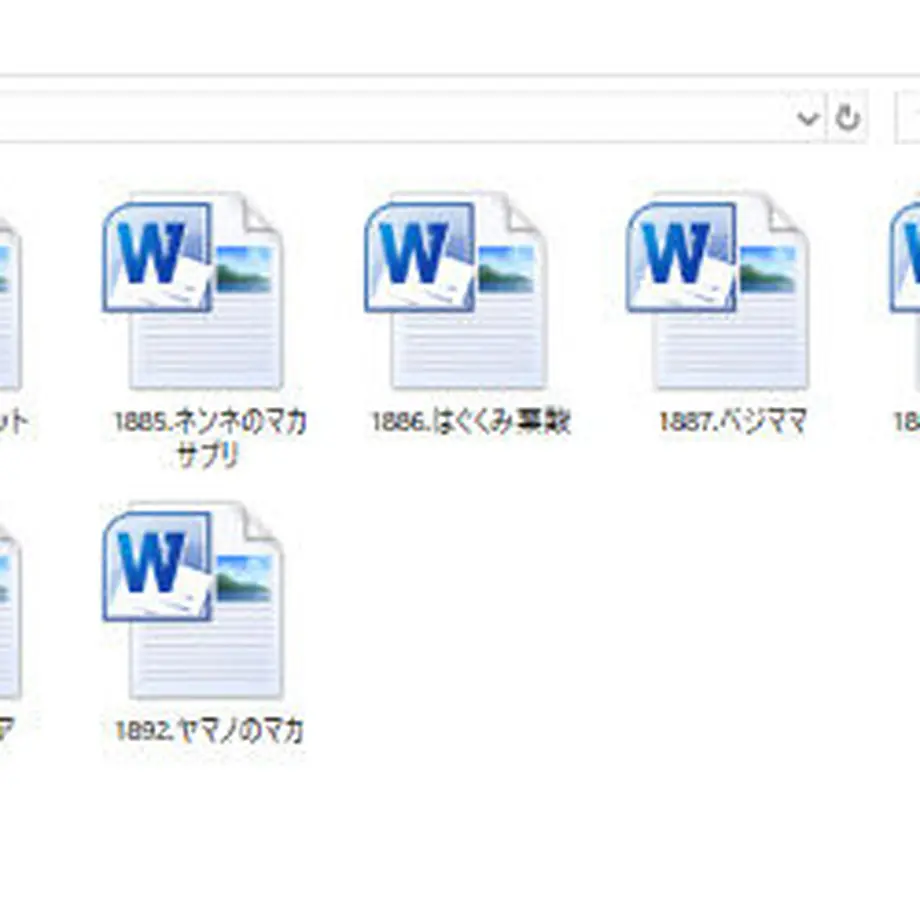Image resolution: width=920 pixels, height=920 pixels.
Task: Select the Word file icon for 1887.ベジママ
Action: tap(718, 291)
